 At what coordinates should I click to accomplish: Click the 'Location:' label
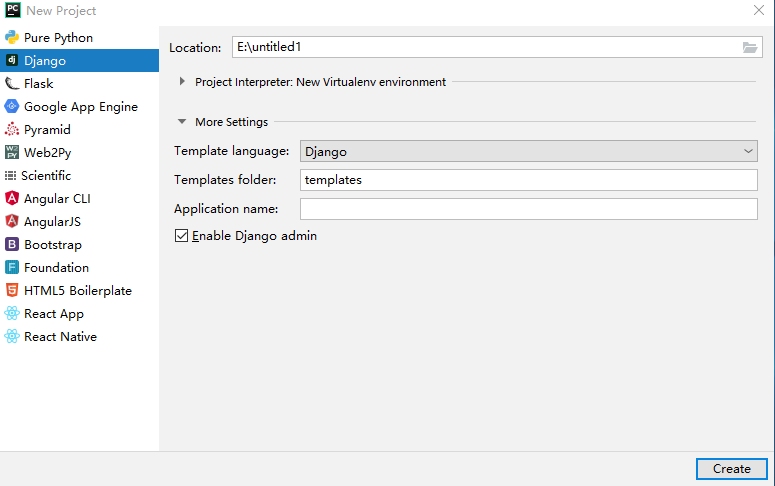[195, 47]
